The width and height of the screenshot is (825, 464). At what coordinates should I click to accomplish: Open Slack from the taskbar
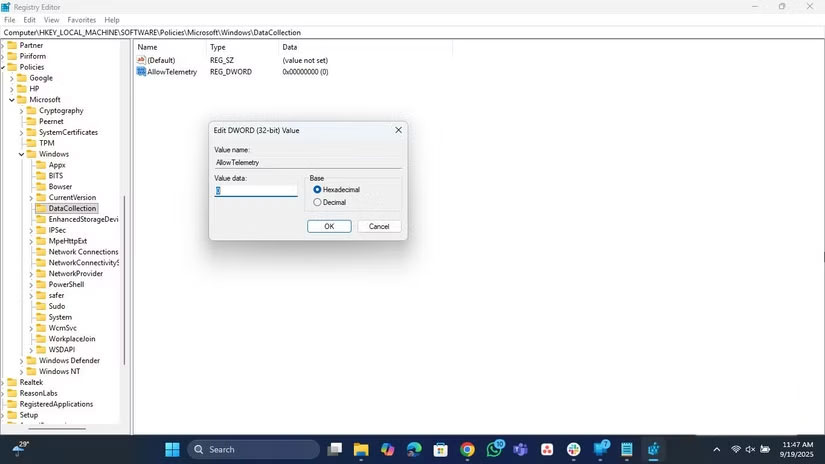click(574, 449)
